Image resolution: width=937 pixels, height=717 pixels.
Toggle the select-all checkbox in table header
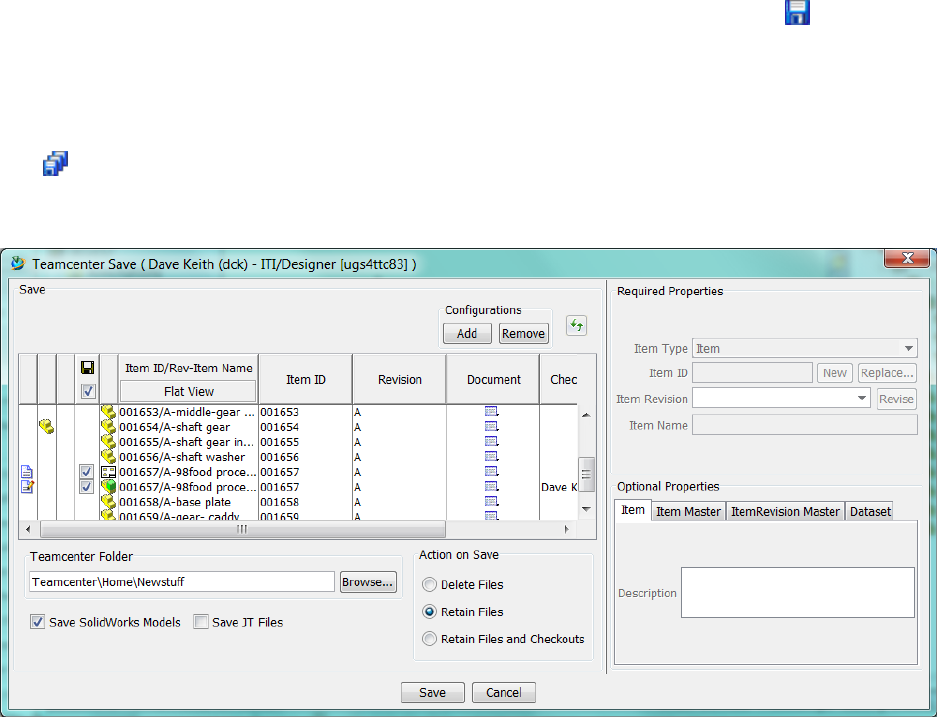[88, 391]
